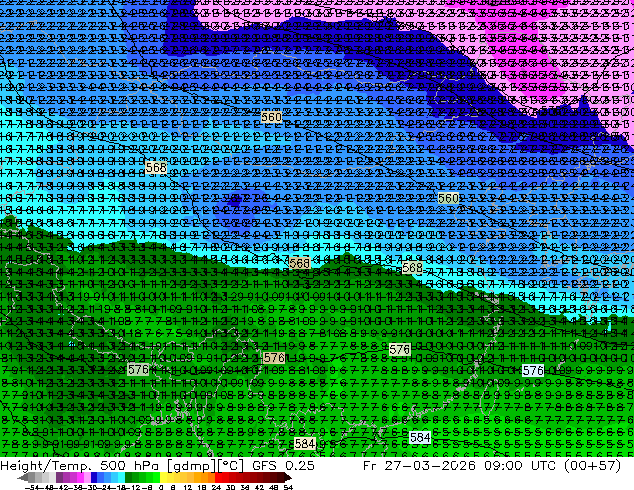Click the cyan swatch in the color legend

pyautogui.click(x=121, y=478)
